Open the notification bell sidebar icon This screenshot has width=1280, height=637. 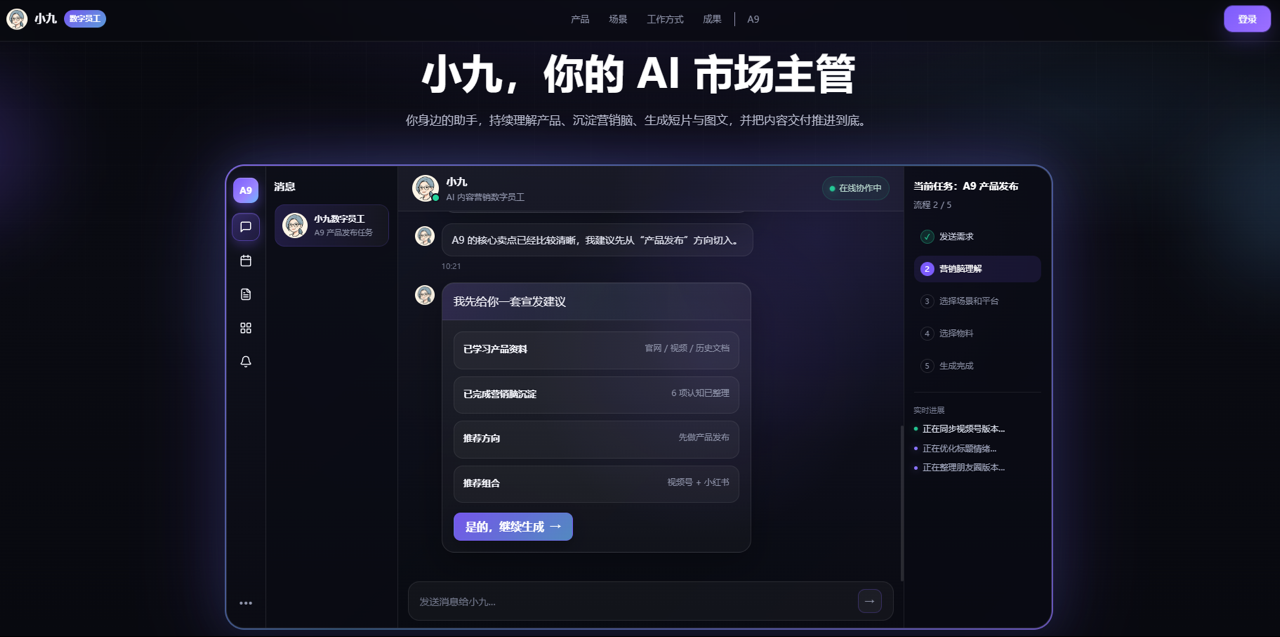point(246,362)
